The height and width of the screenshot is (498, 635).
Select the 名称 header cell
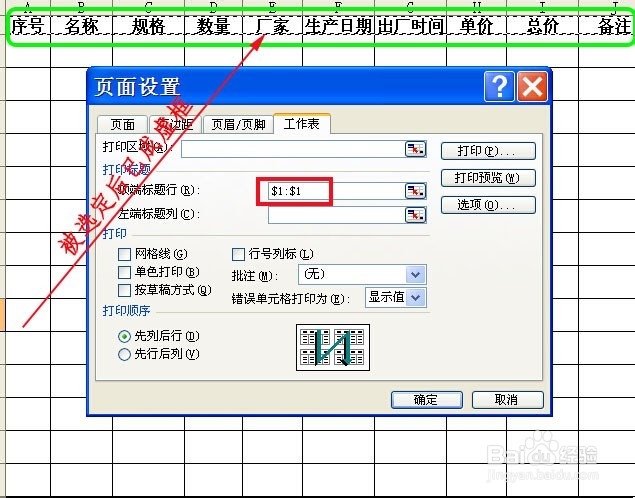point(81,26)
